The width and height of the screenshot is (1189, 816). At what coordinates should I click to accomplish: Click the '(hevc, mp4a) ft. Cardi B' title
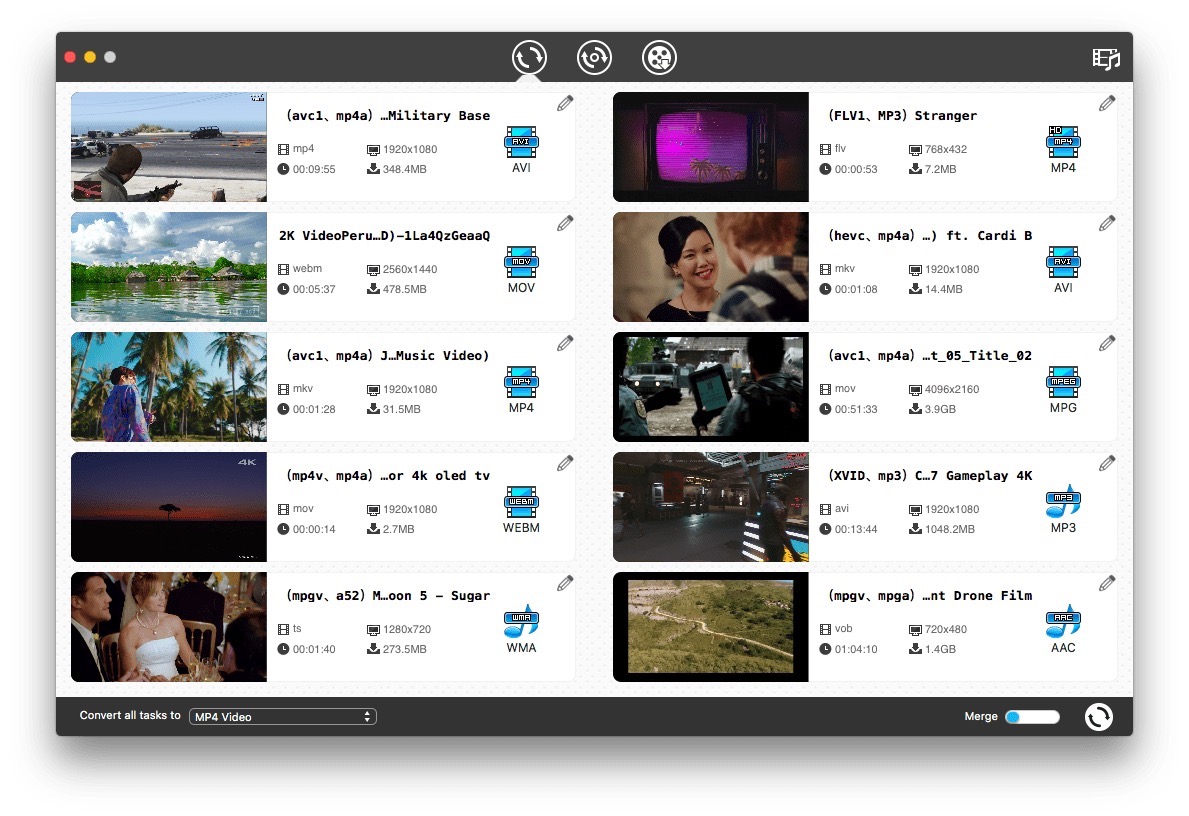click(930, 236)
